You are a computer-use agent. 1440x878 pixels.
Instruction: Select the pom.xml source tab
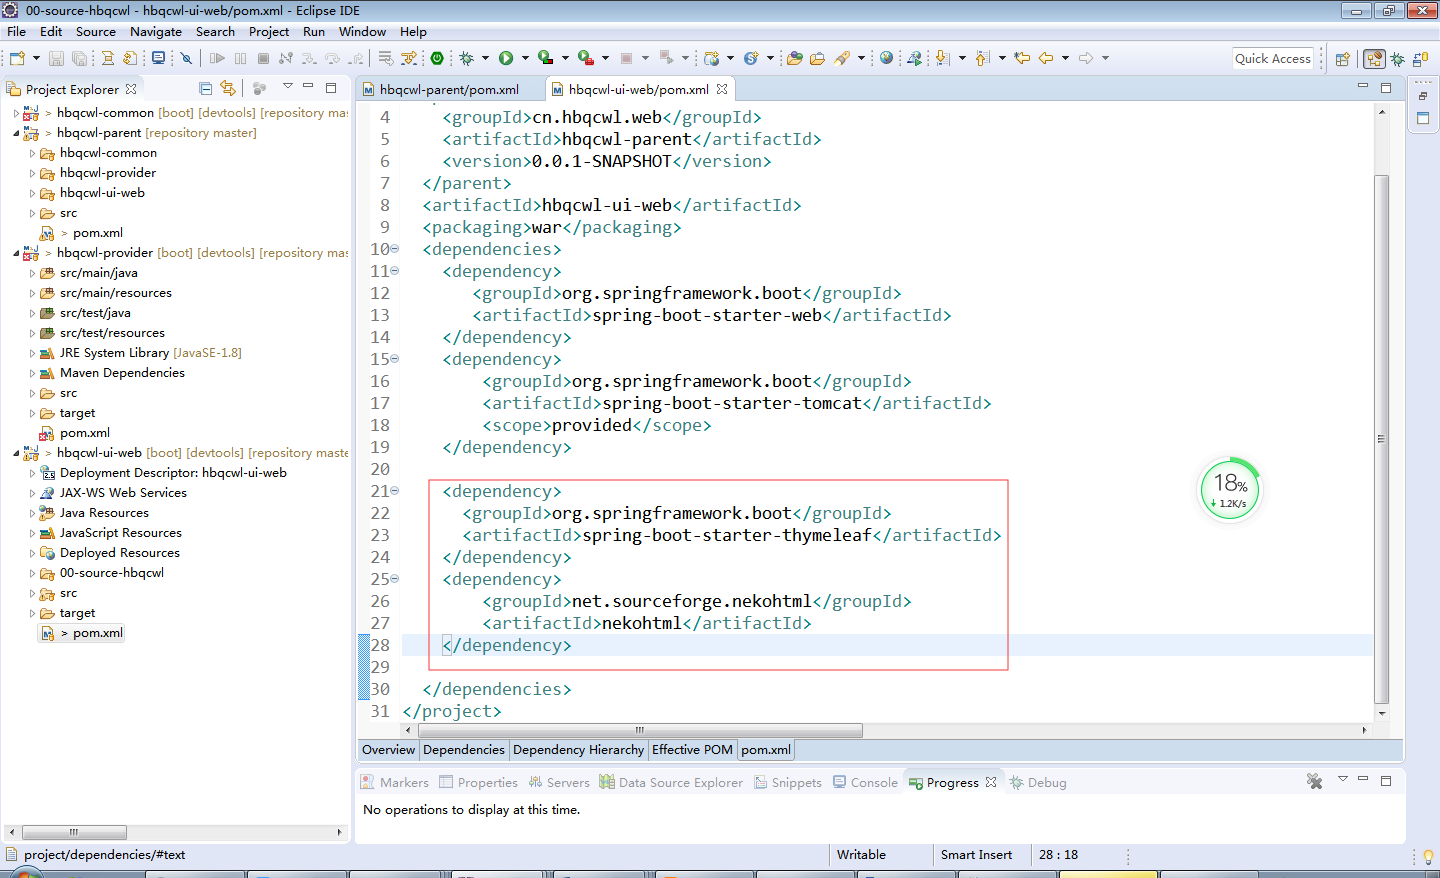point(766,749)
